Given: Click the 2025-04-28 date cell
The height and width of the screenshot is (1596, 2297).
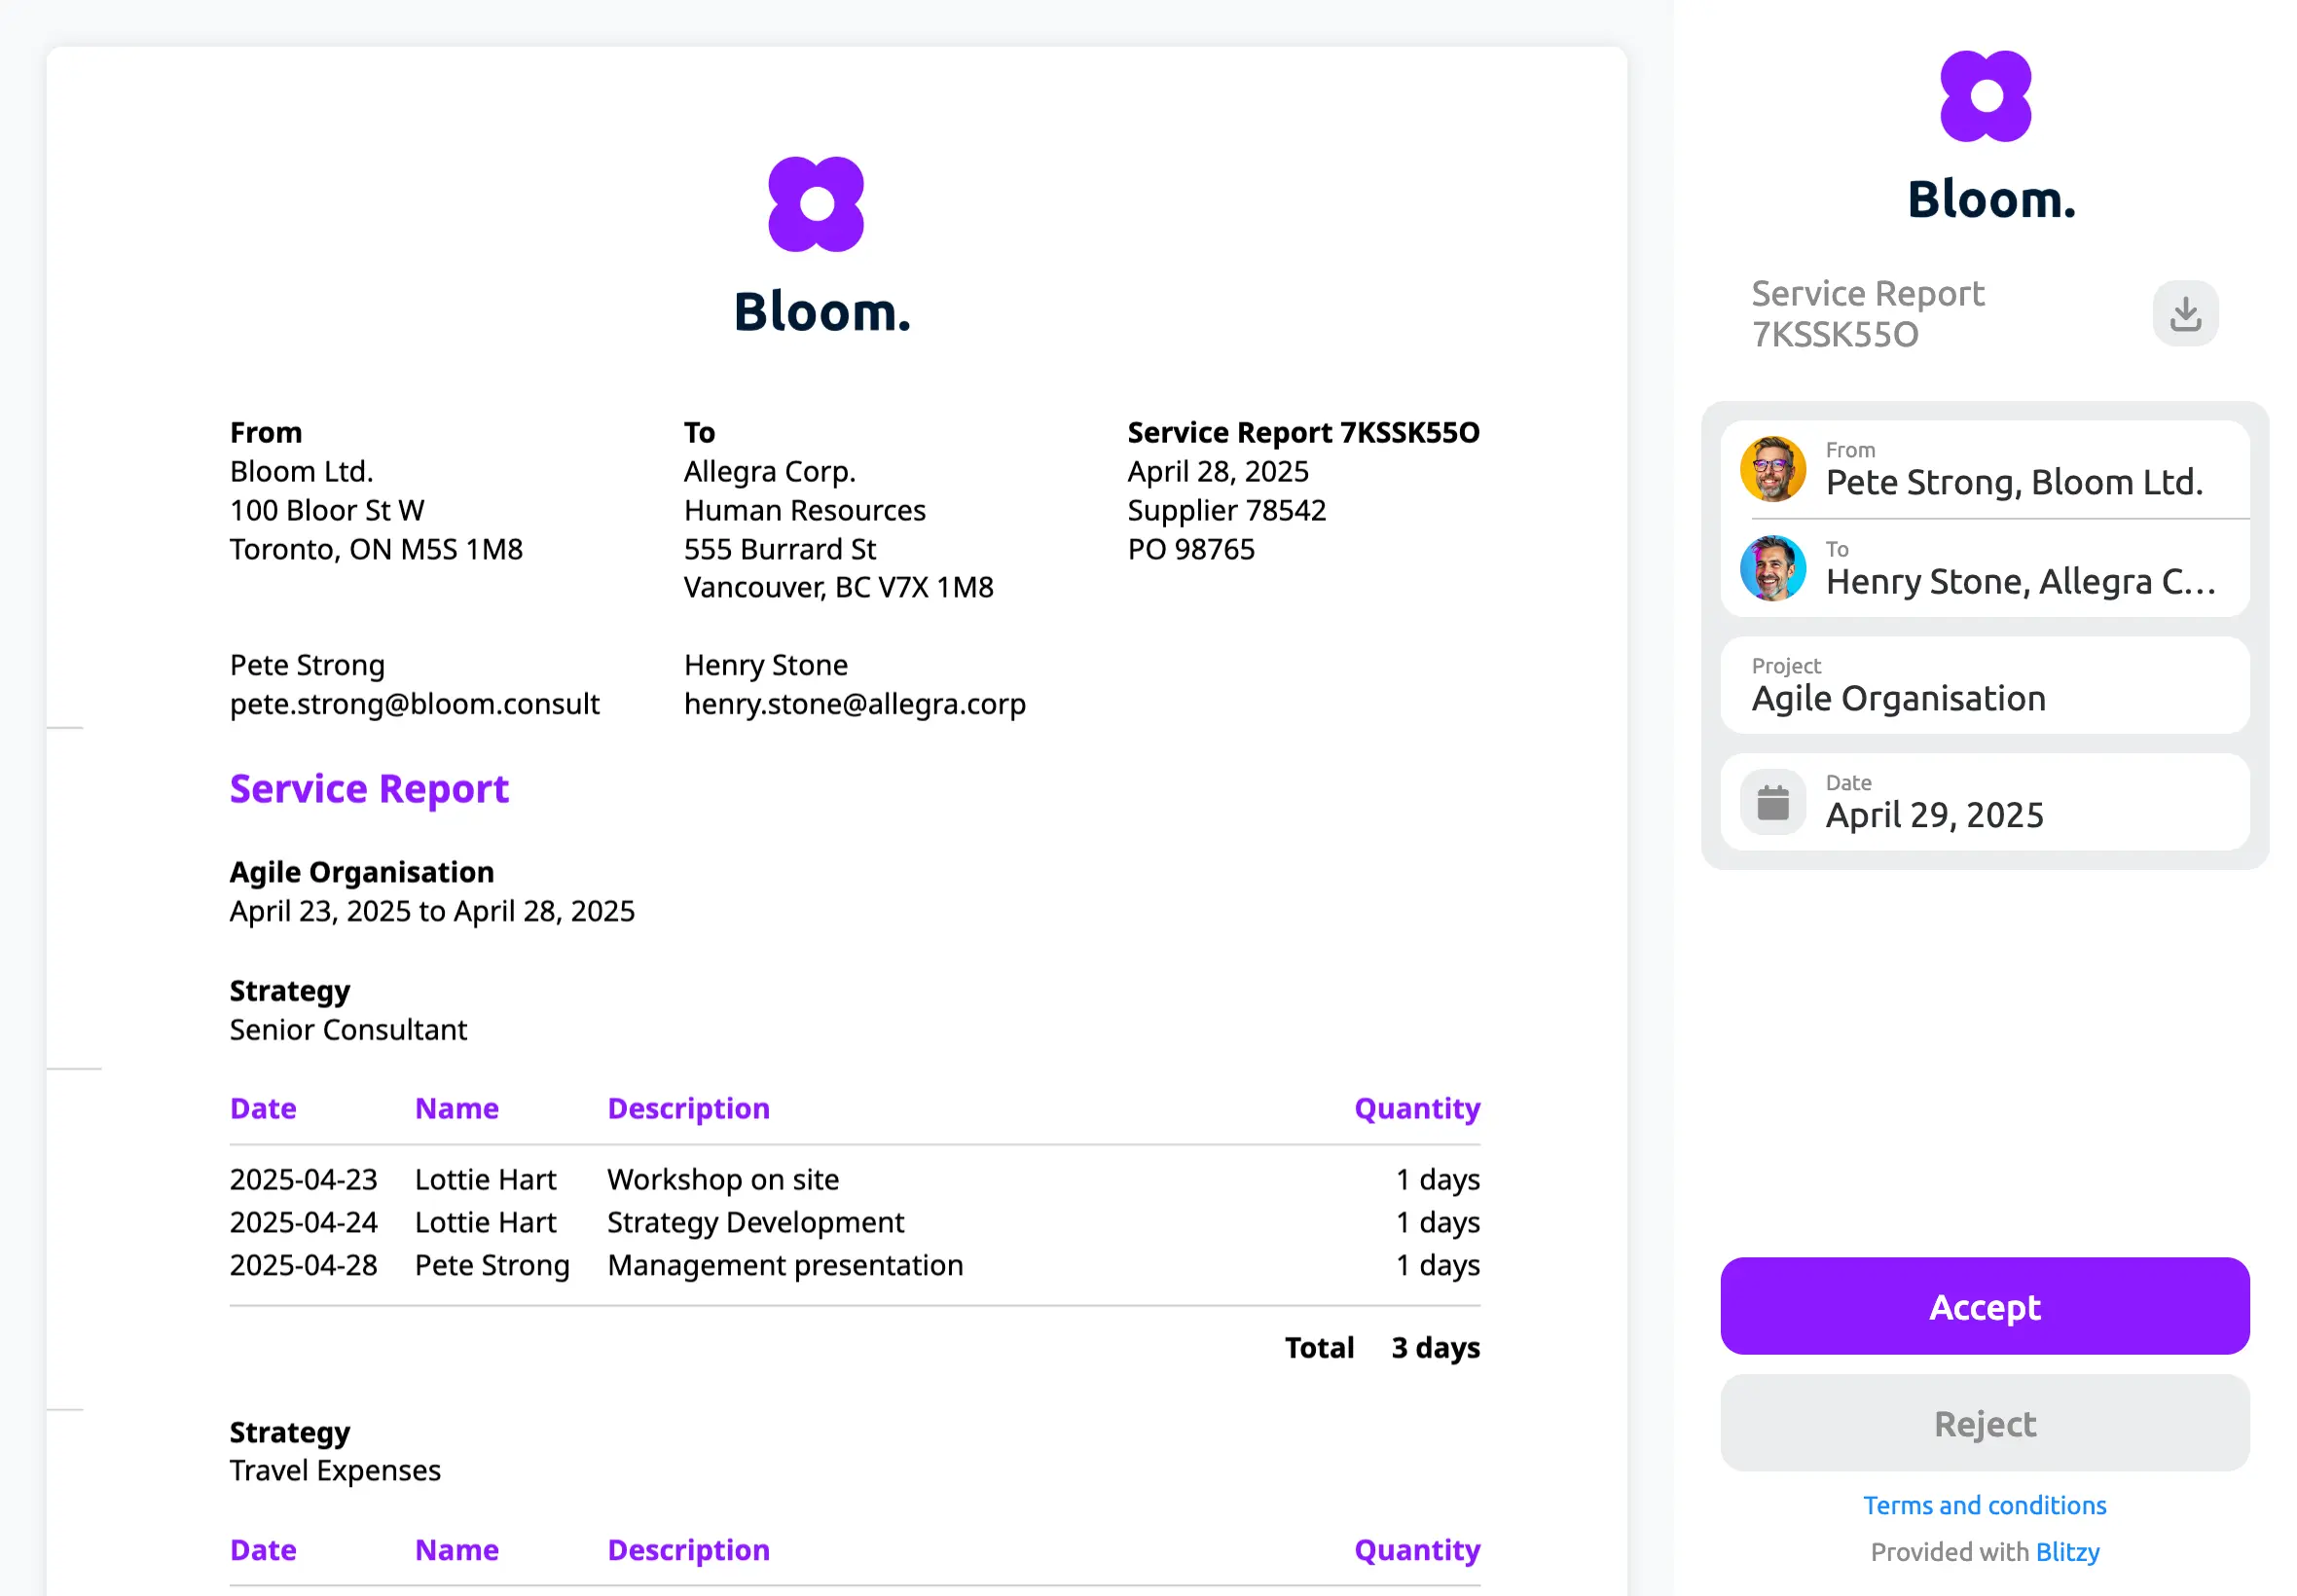Looking at the screenshot, I should coord(303,1266).
